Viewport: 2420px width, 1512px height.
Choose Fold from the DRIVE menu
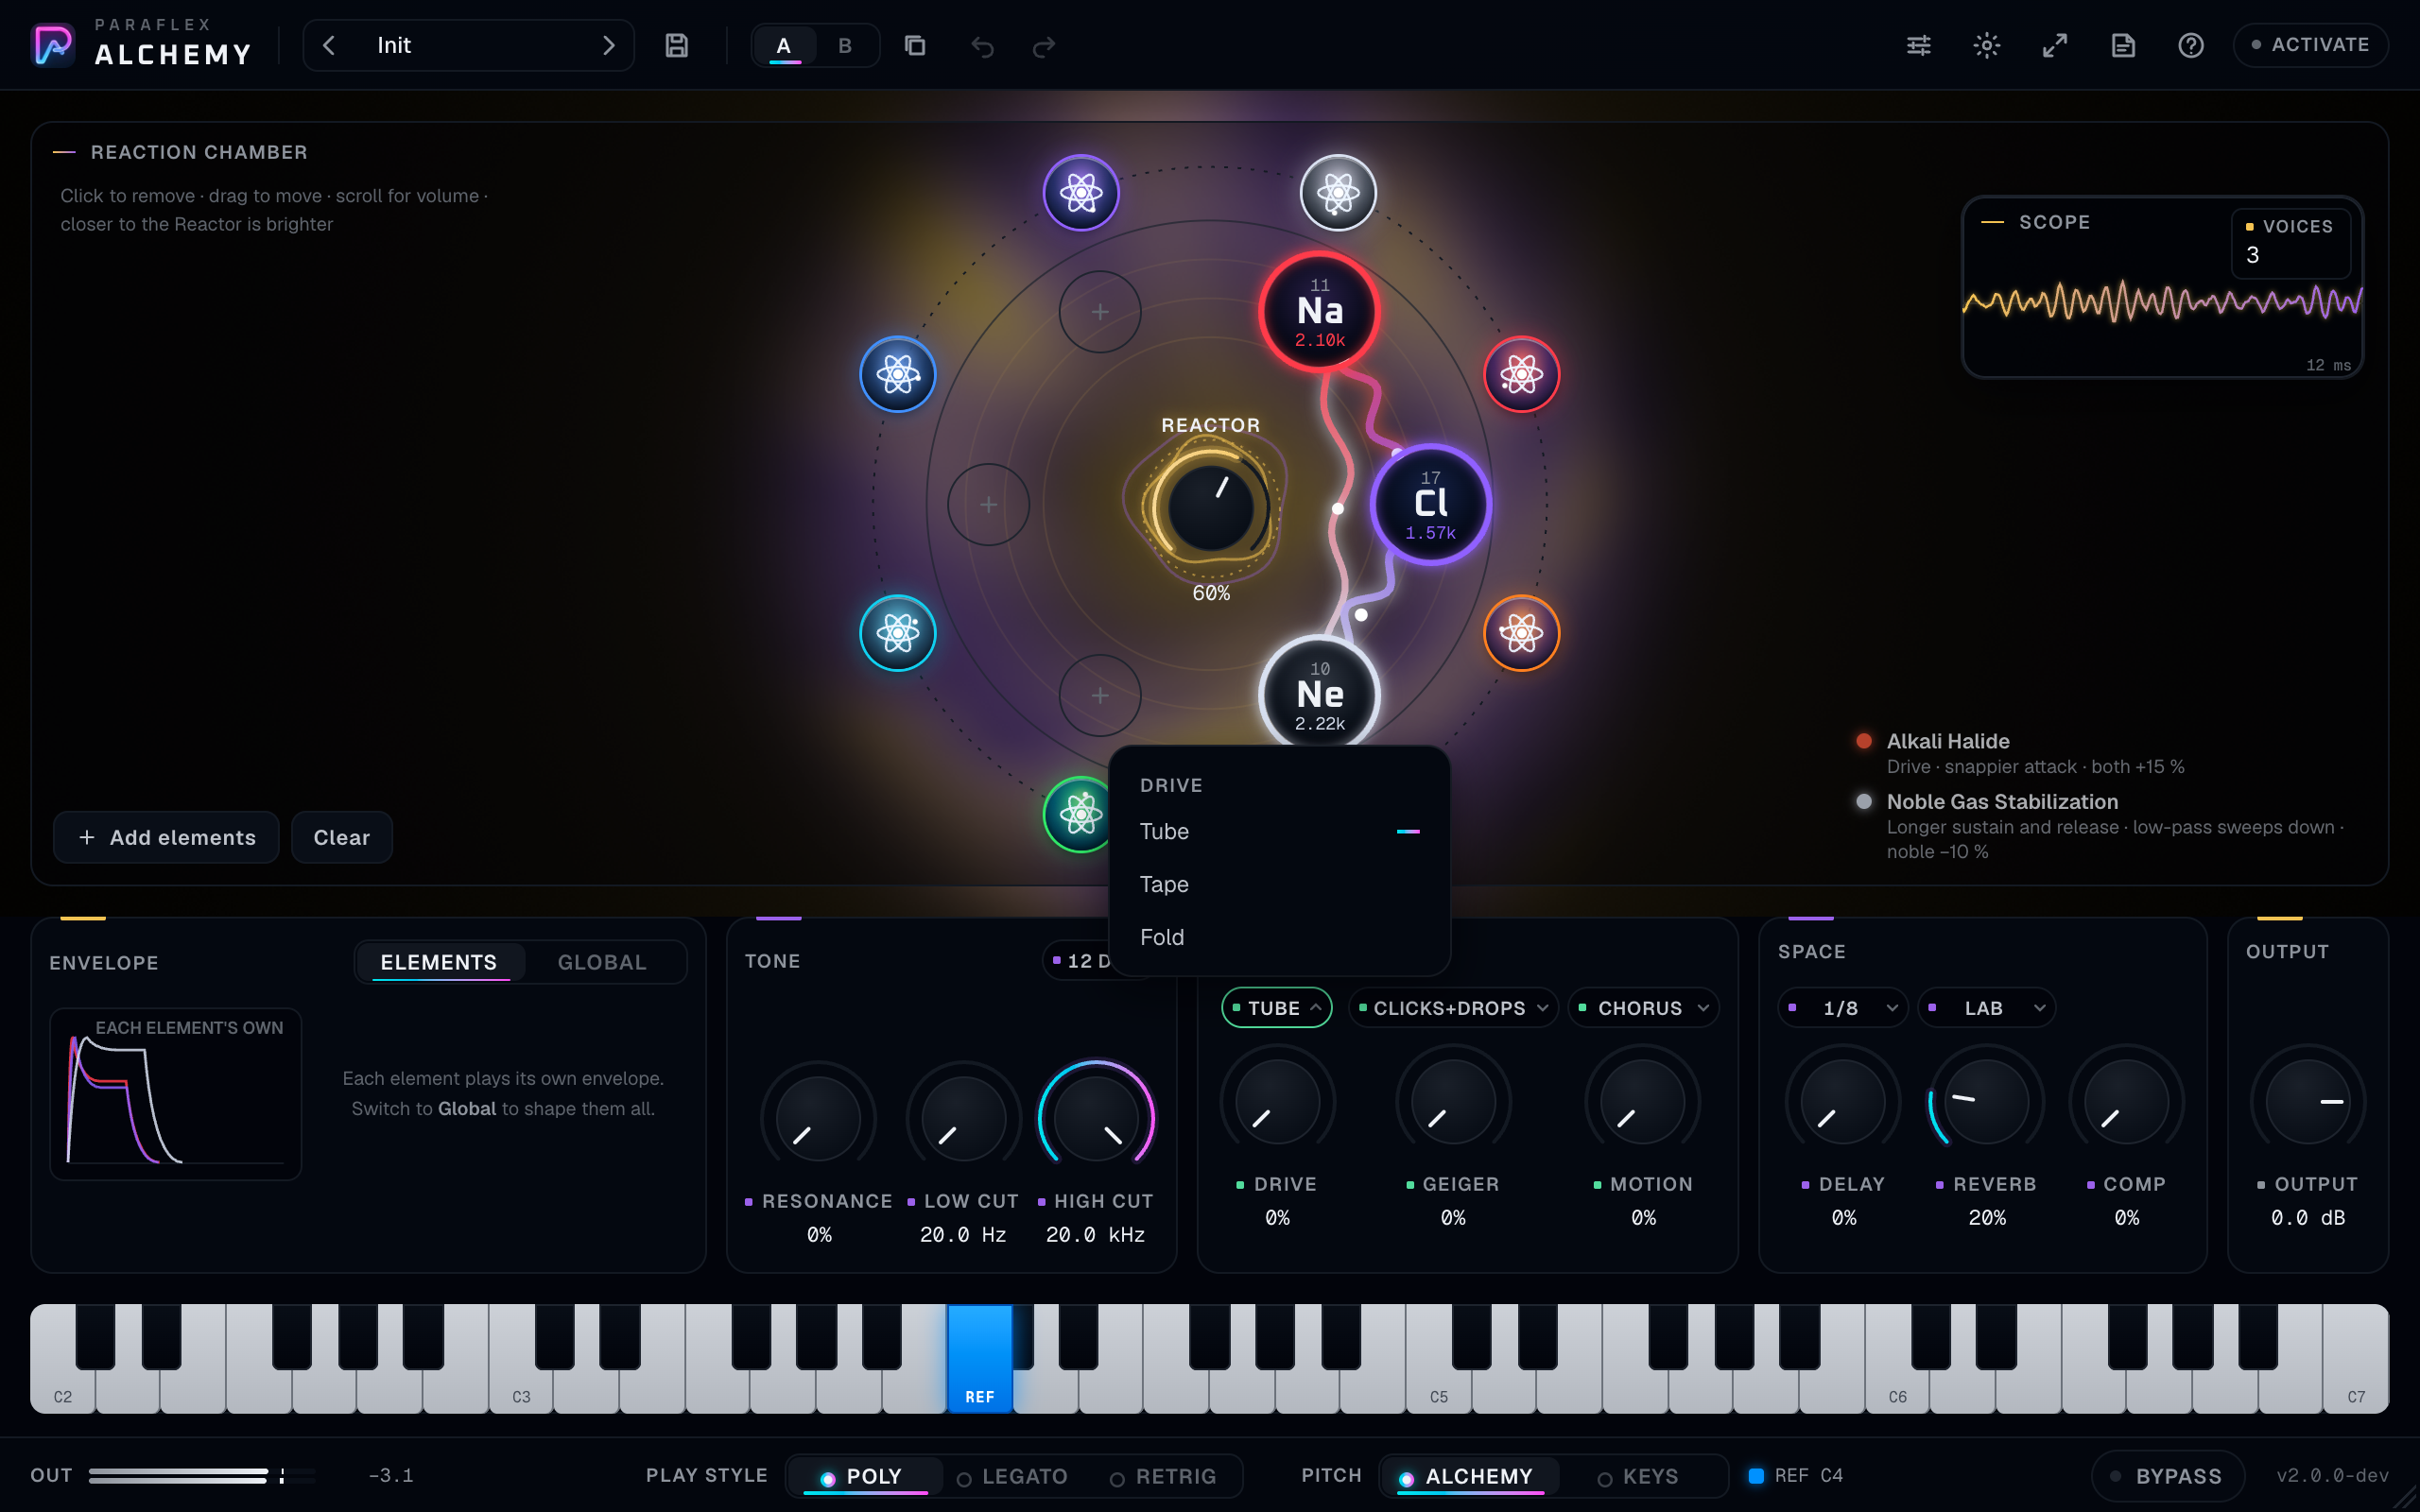coord(1279,937)
